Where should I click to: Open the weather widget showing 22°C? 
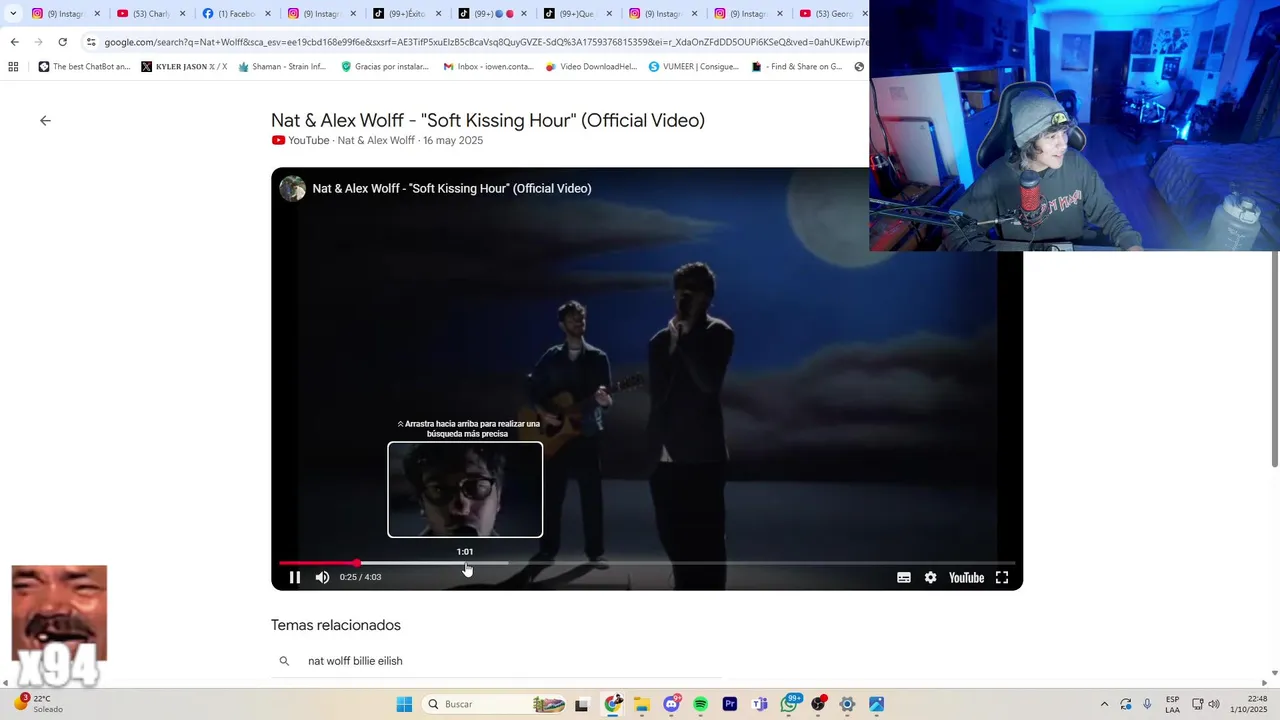pyautogui.click(x=39, y=704)
